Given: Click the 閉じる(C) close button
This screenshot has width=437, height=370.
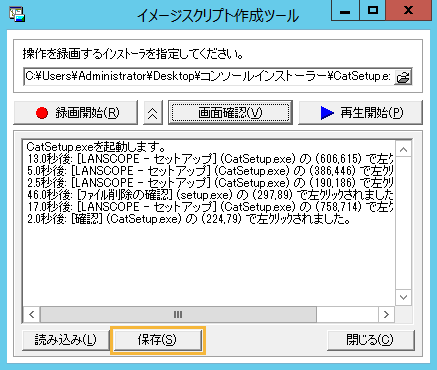Looking at the screenshot, I should (x=371, y=340).
